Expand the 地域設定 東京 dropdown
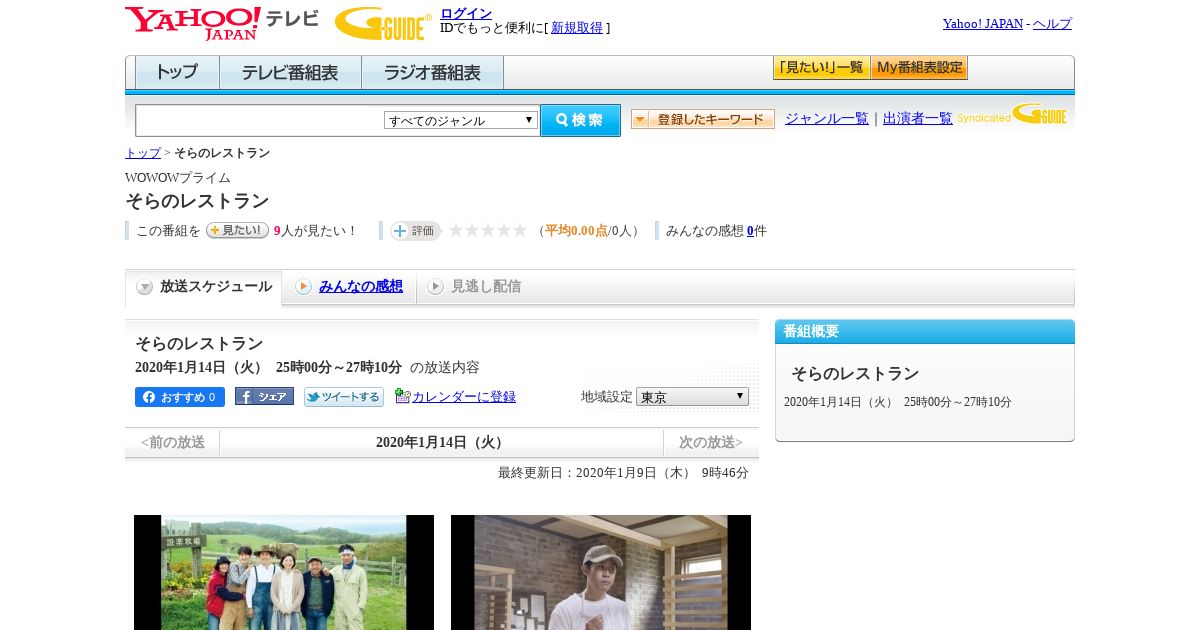This screenshot has width=1200, height=630. [692, 397]
